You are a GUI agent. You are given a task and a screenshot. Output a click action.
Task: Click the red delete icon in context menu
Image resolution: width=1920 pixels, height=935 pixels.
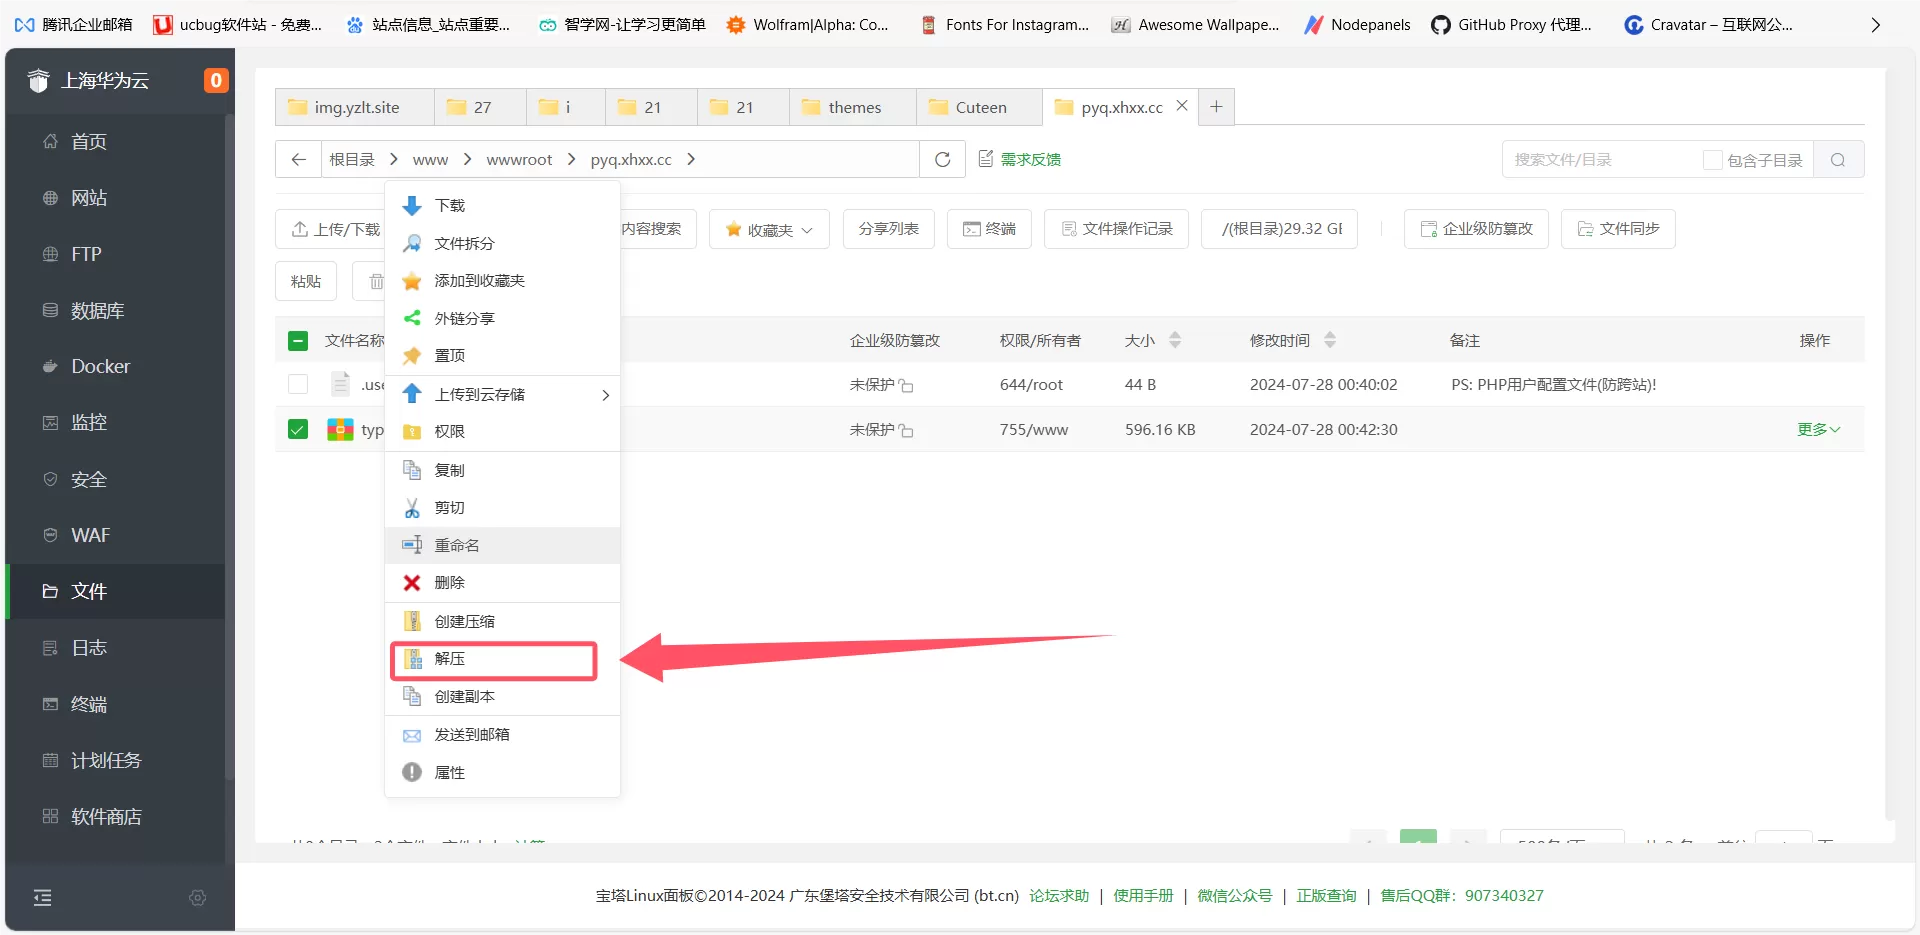[412, 583]
